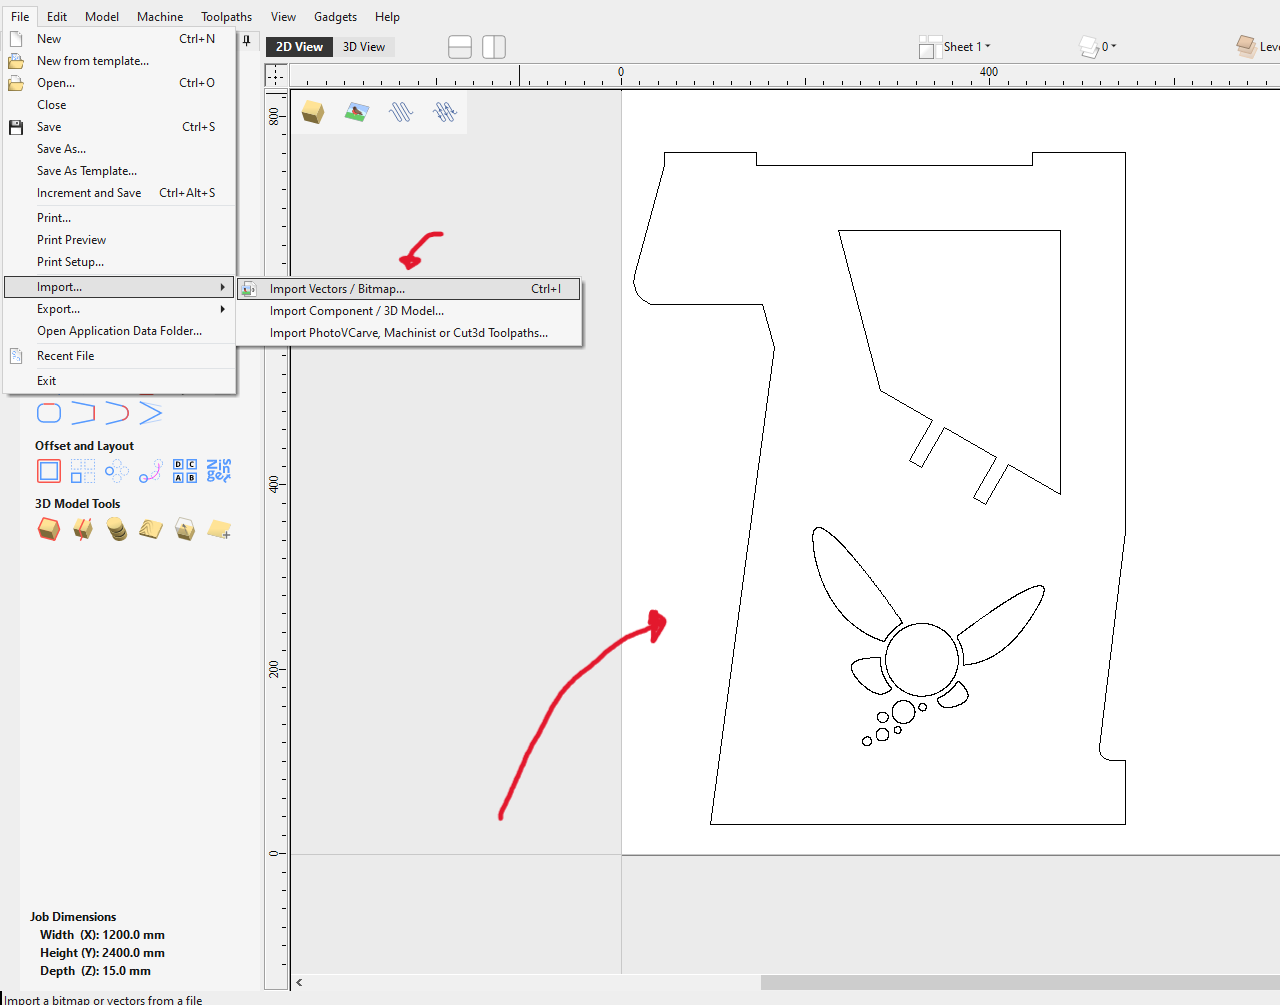The height and width of the screenshot is (1005, 1280).
Task: Select the first 3D Model Tools cube icon
Action: (x=49, y=529)
